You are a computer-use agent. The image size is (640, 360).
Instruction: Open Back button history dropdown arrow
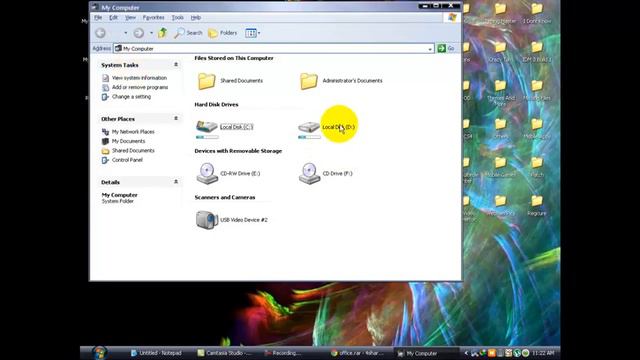(126, 33)
